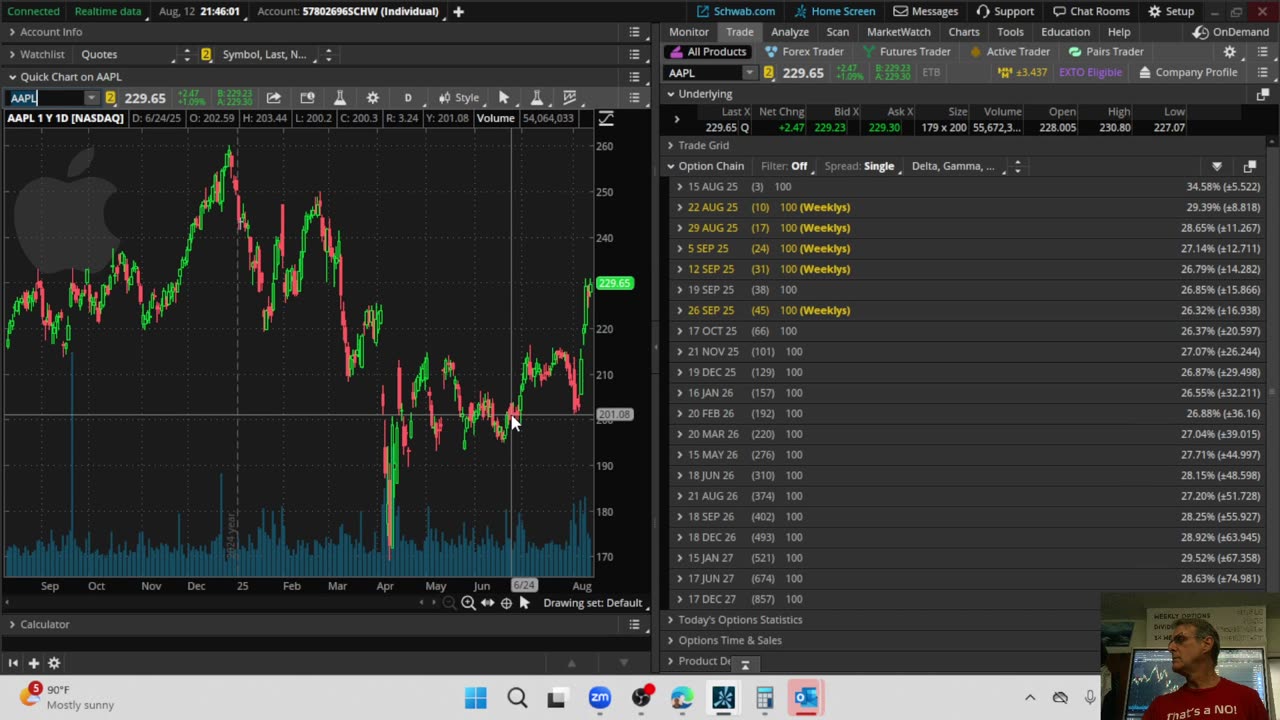Open Support
1280x720 pixels.
click(1005, 11)
